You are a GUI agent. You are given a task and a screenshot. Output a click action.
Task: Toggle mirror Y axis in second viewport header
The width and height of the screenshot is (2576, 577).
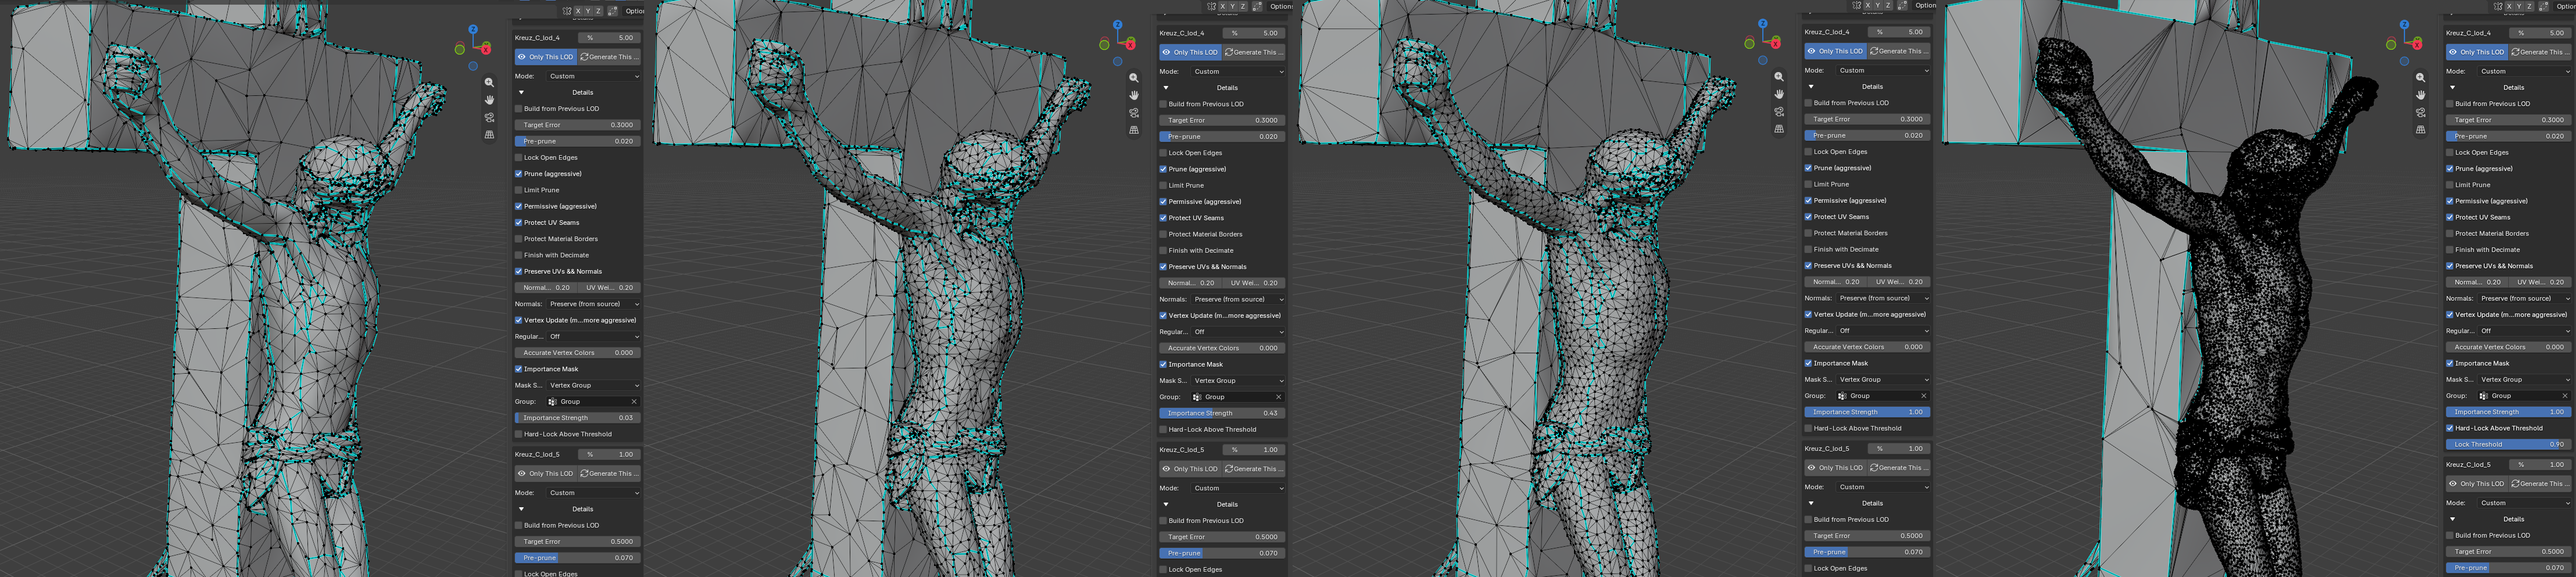1232,6
